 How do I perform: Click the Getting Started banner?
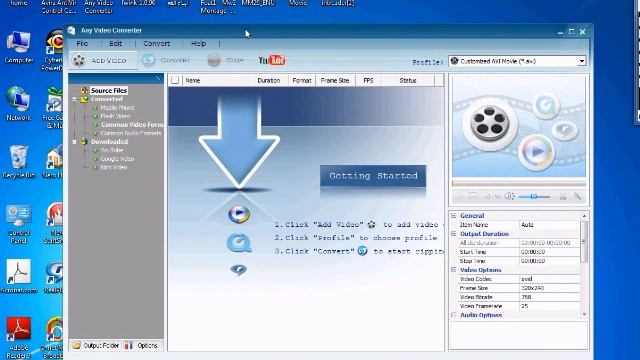pos(373,176)
